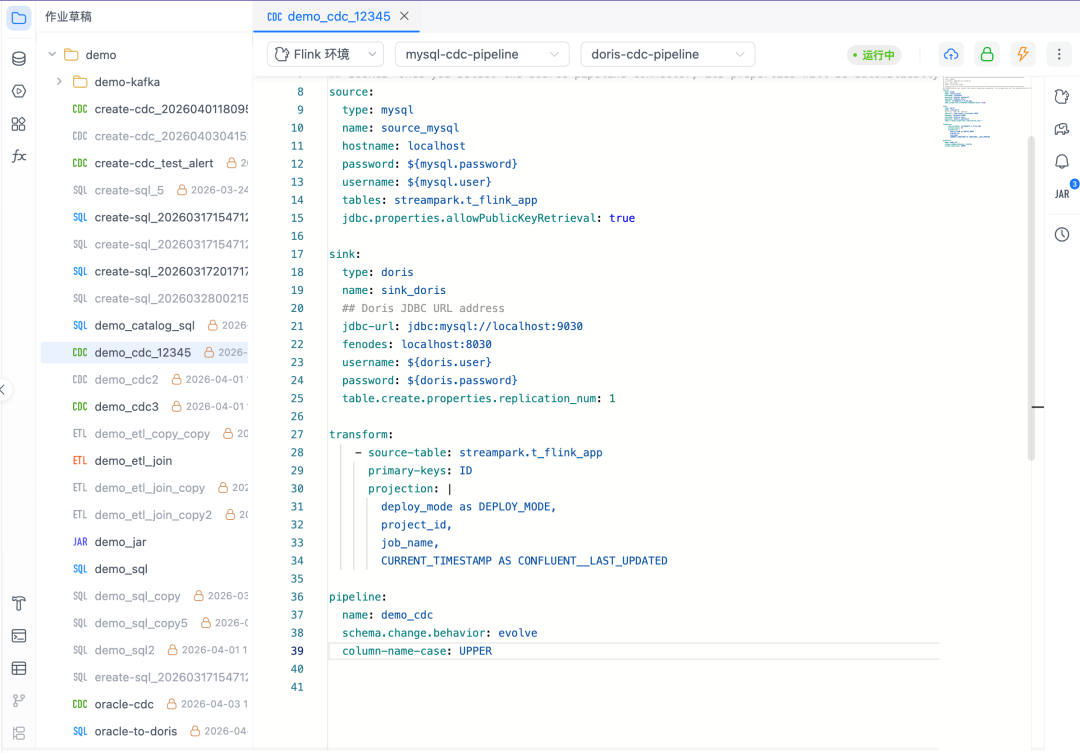
Task: Click the editor vertical scrollbar
Action: 1031,298
